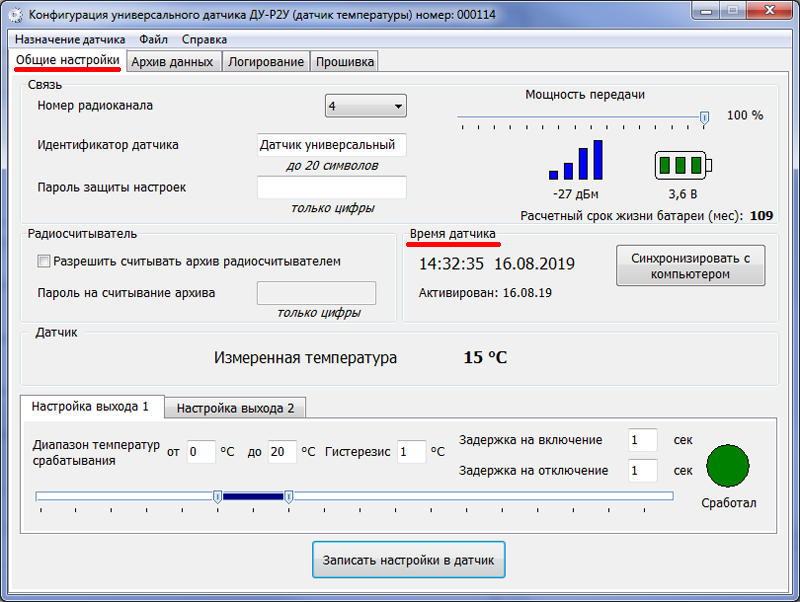The width and height of the screenshot is (800, 602).
Task: Click the 'Пароль на считывание архива' field
Action: point(316,293)
